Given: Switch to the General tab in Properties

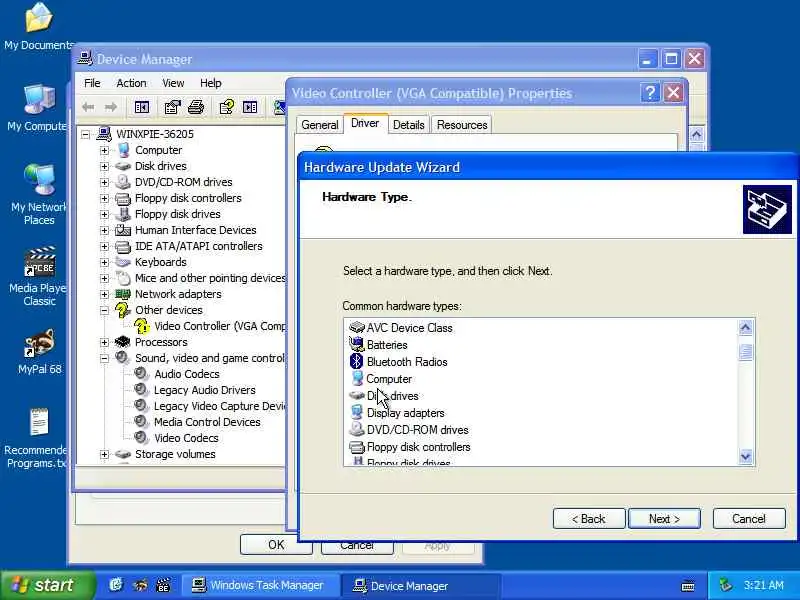Looking at the screenshot, I should pos(319,125).
